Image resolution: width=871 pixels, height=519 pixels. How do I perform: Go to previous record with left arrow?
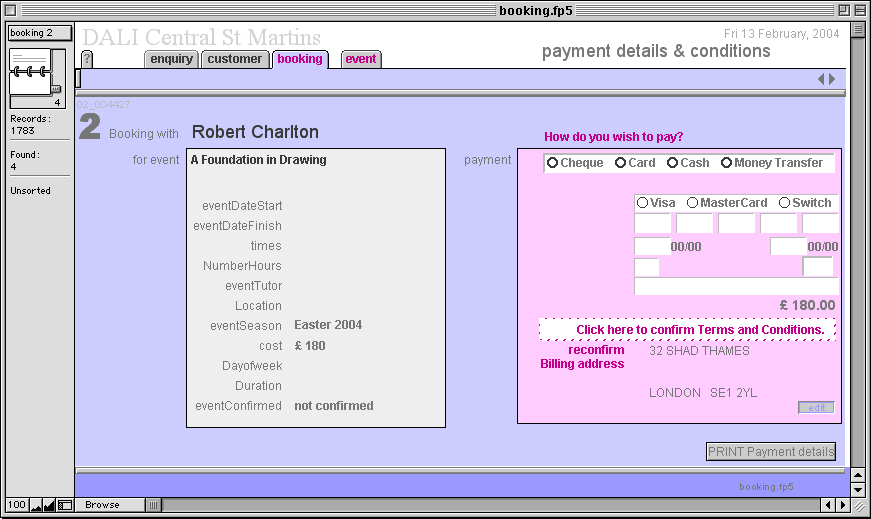click(821, 79)
